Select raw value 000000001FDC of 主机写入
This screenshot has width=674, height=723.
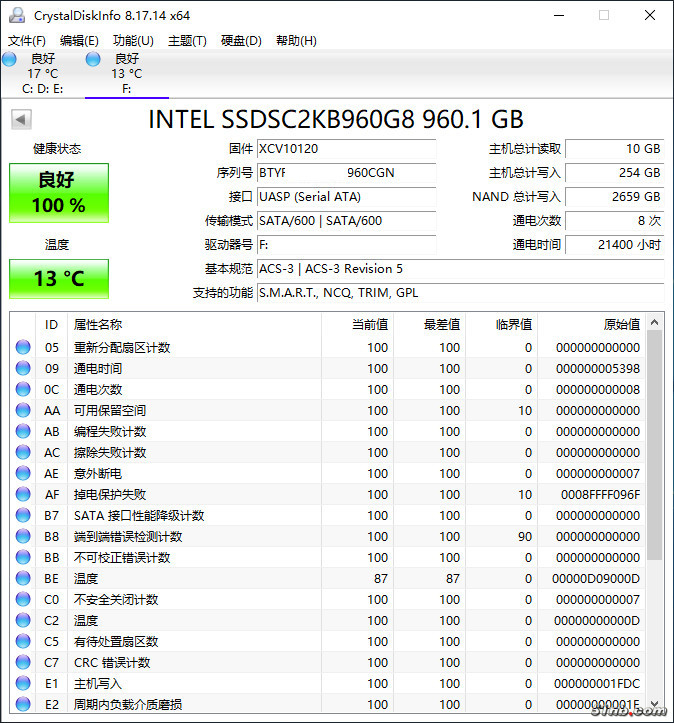pos(597,683)
